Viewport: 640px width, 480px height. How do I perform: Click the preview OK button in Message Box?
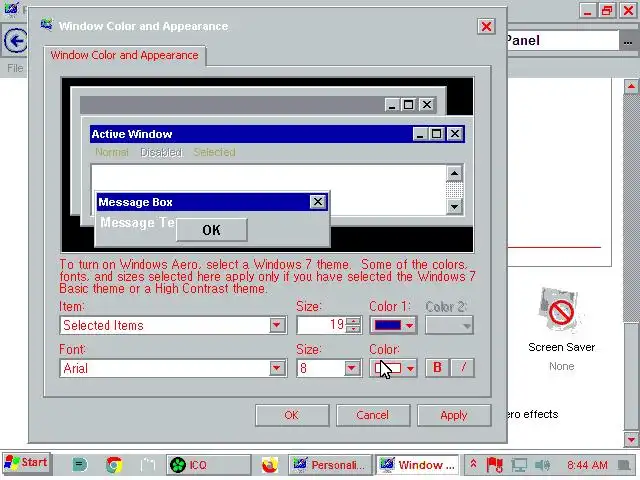click(211, 230)
